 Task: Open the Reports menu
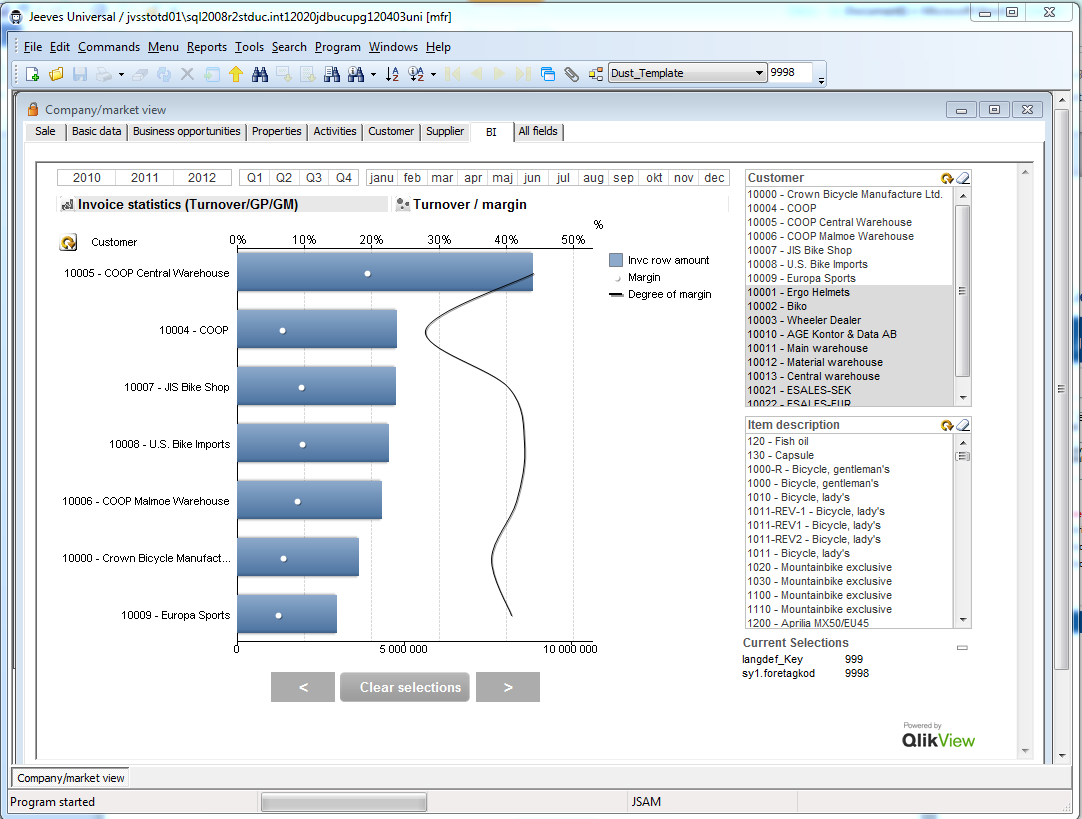[207, 47]
